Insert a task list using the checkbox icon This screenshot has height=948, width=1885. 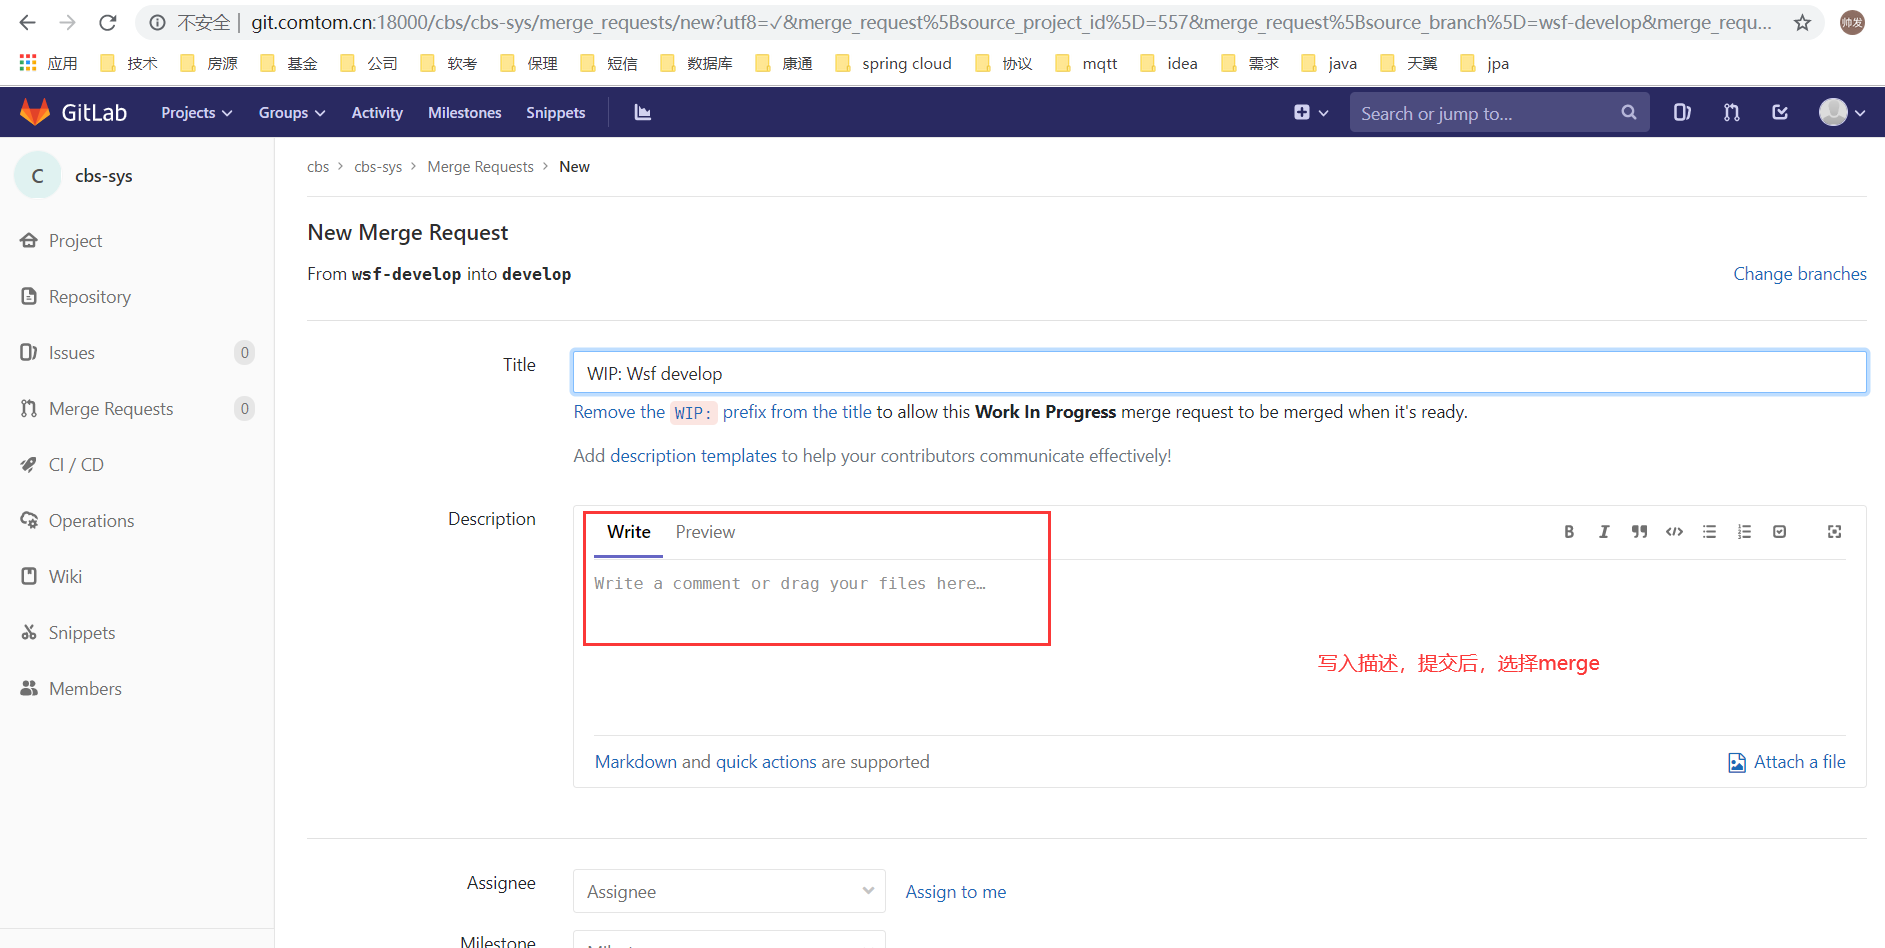coord(1779,531)
